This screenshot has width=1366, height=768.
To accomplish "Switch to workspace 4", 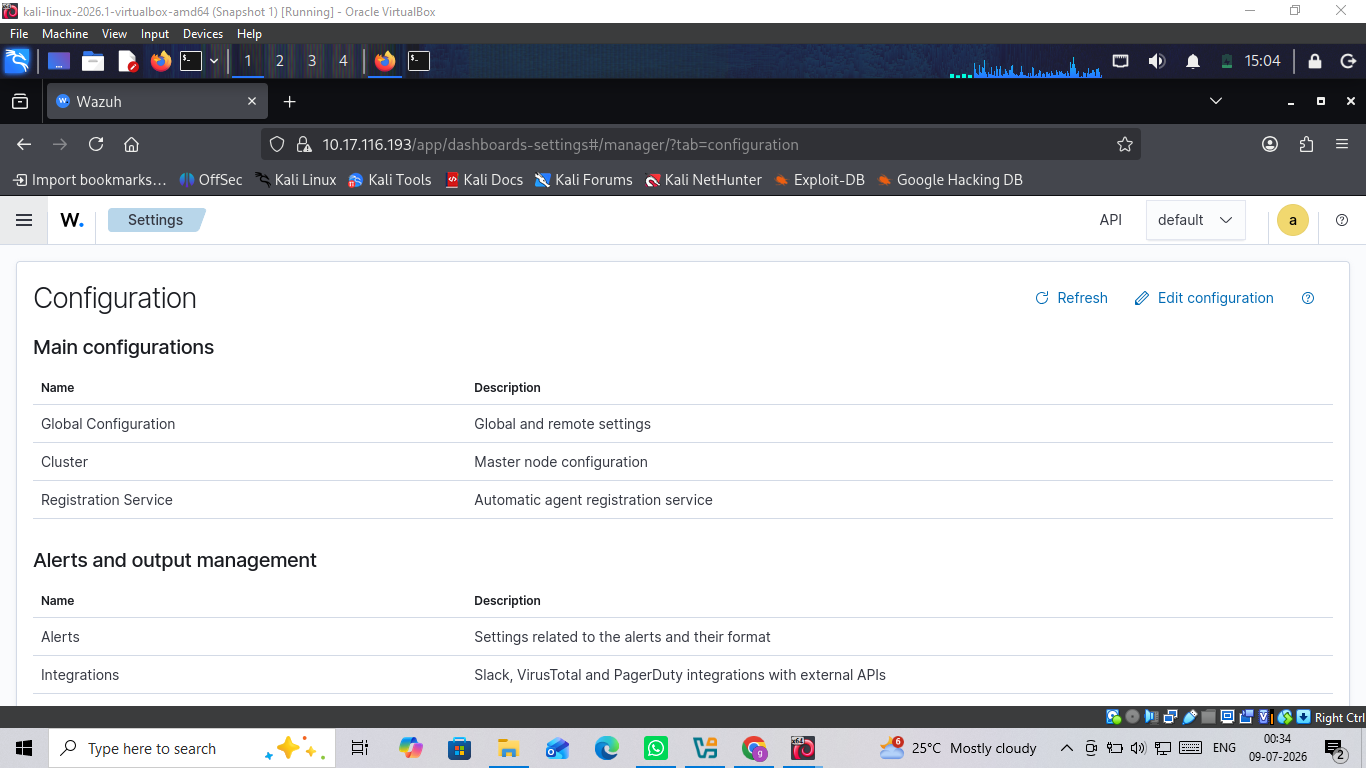I will [x=343, y=61].
